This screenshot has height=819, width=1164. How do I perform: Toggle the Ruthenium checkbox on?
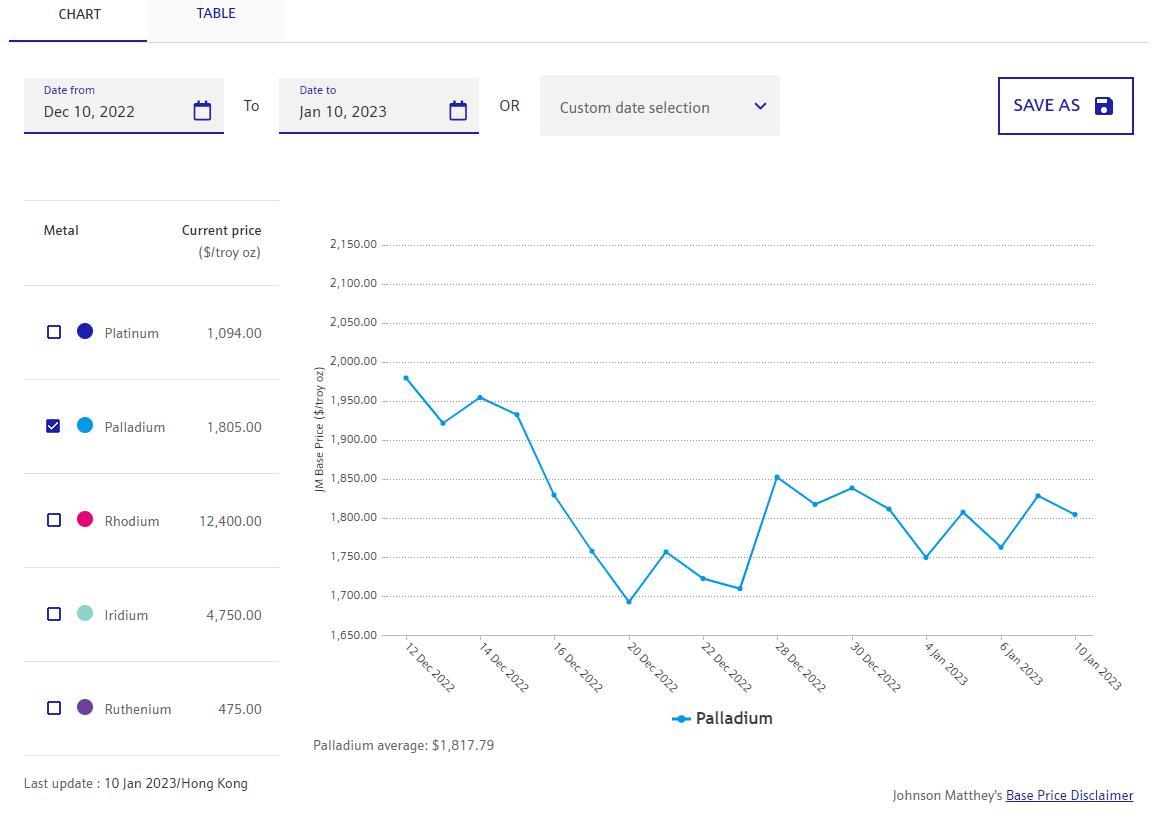click(x=54, y=708)
